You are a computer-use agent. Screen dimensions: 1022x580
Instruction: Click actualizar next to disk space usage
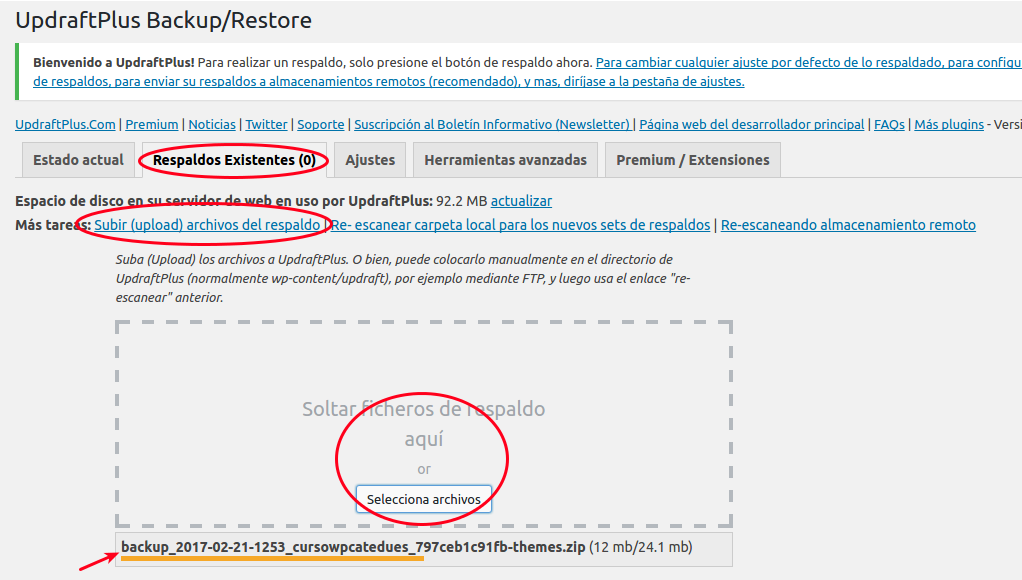coord(521,201)
